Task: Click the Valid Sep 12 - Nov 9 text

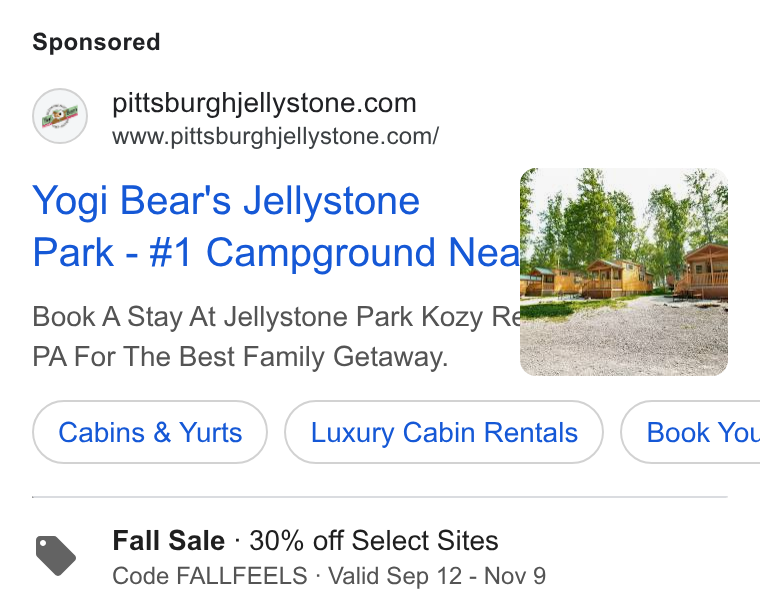Action: tap(437, 576)
